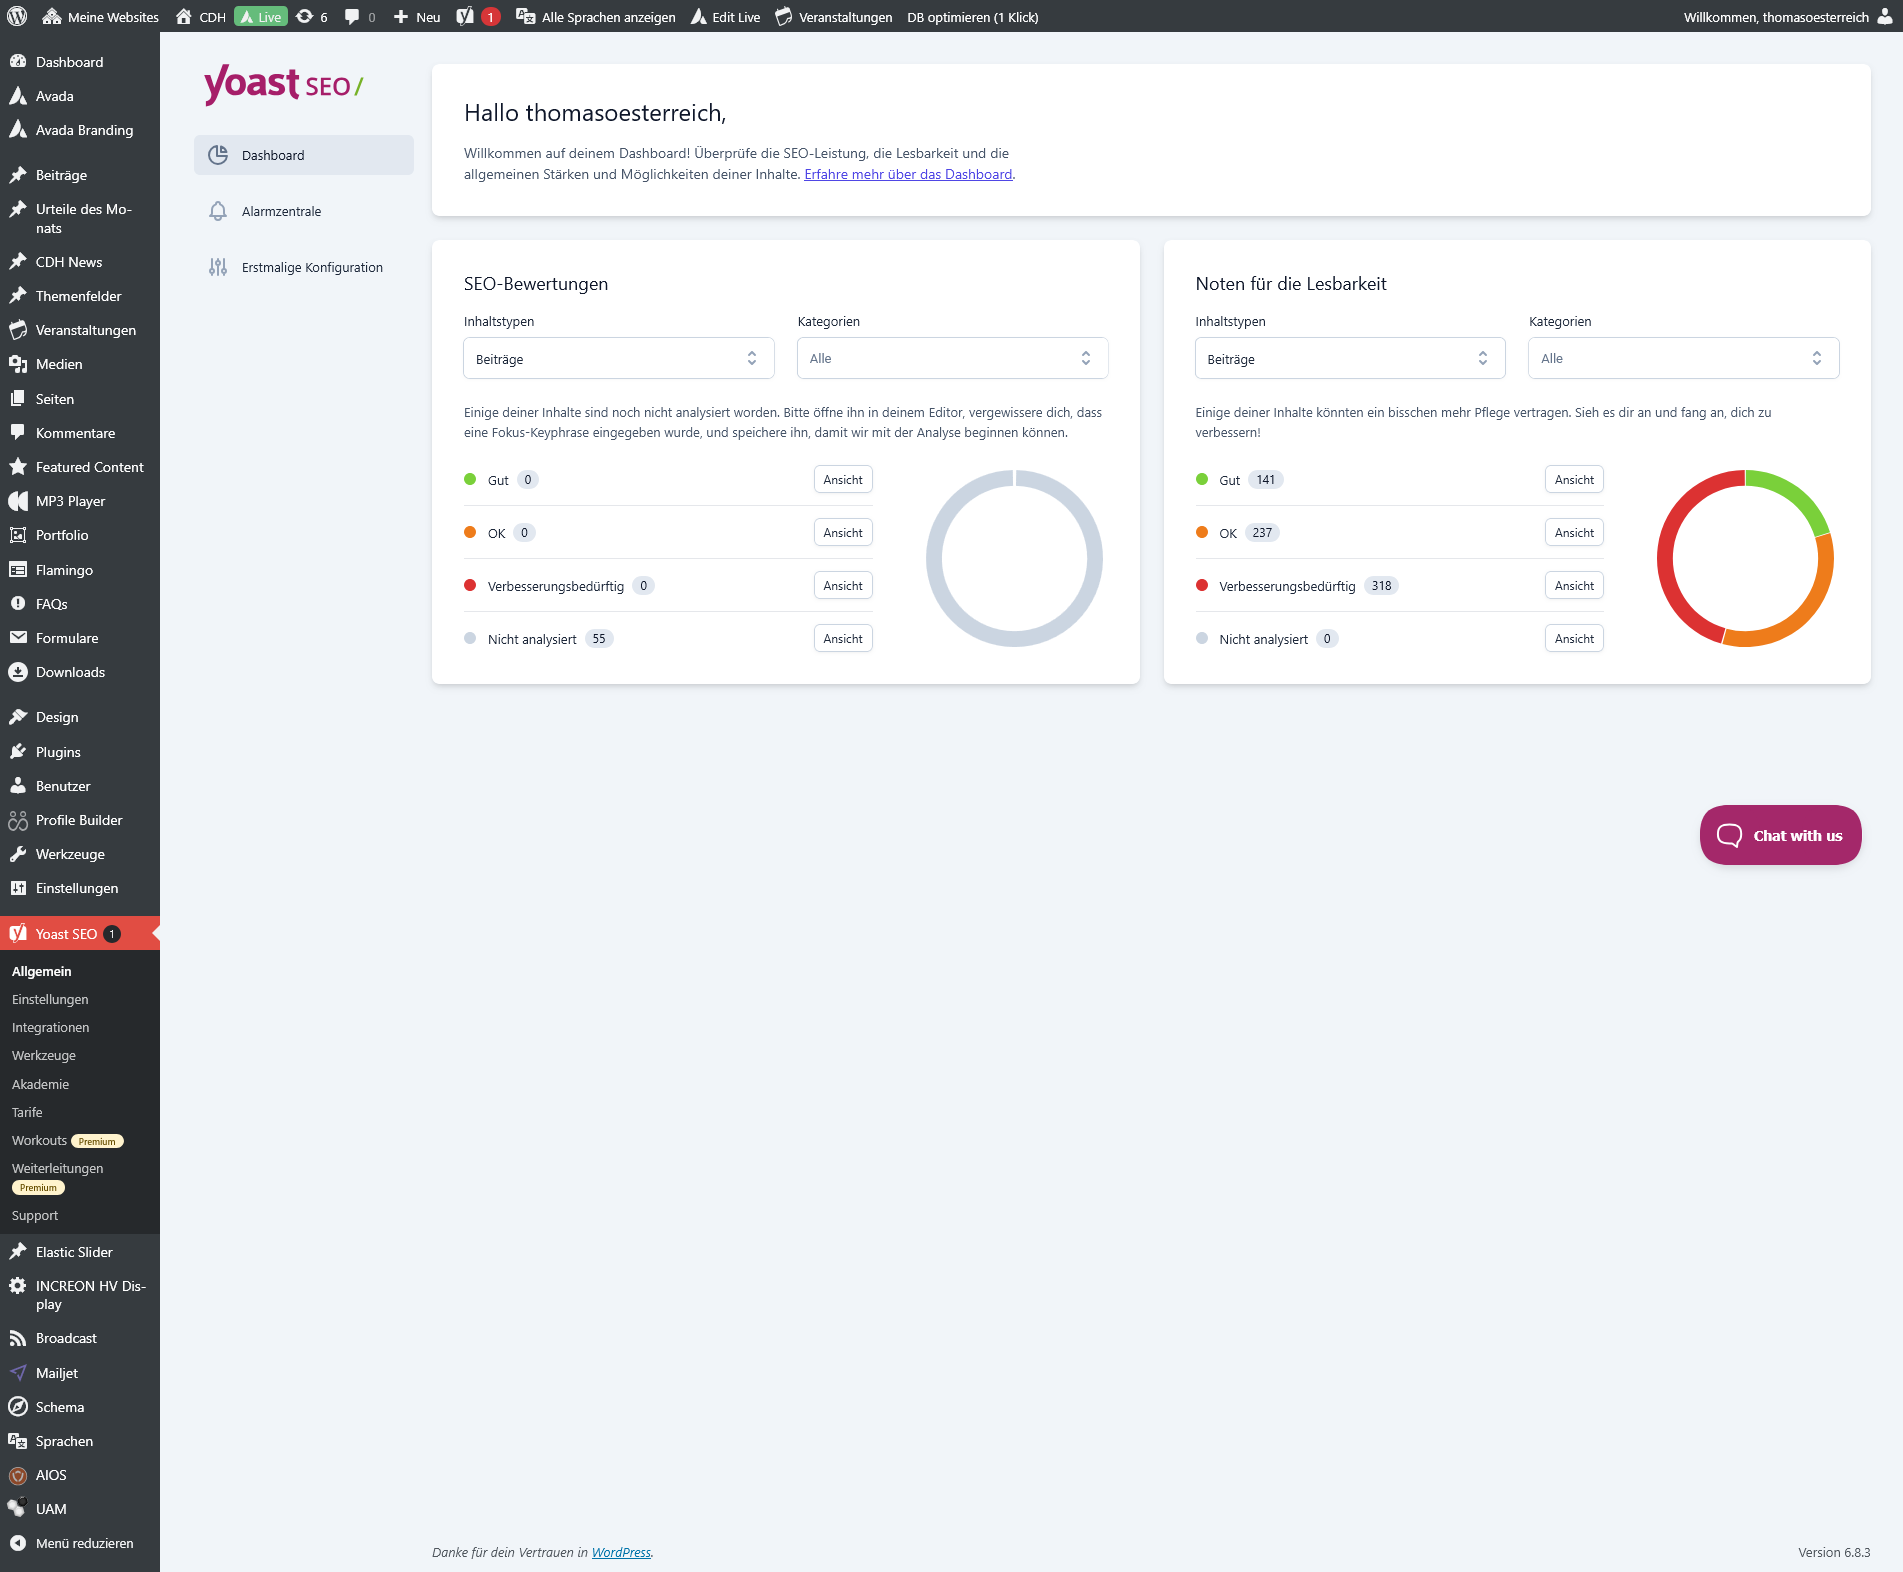Click the Yoast SEO logo
The image size is (1903, 1572).
[x=283, y=84]
